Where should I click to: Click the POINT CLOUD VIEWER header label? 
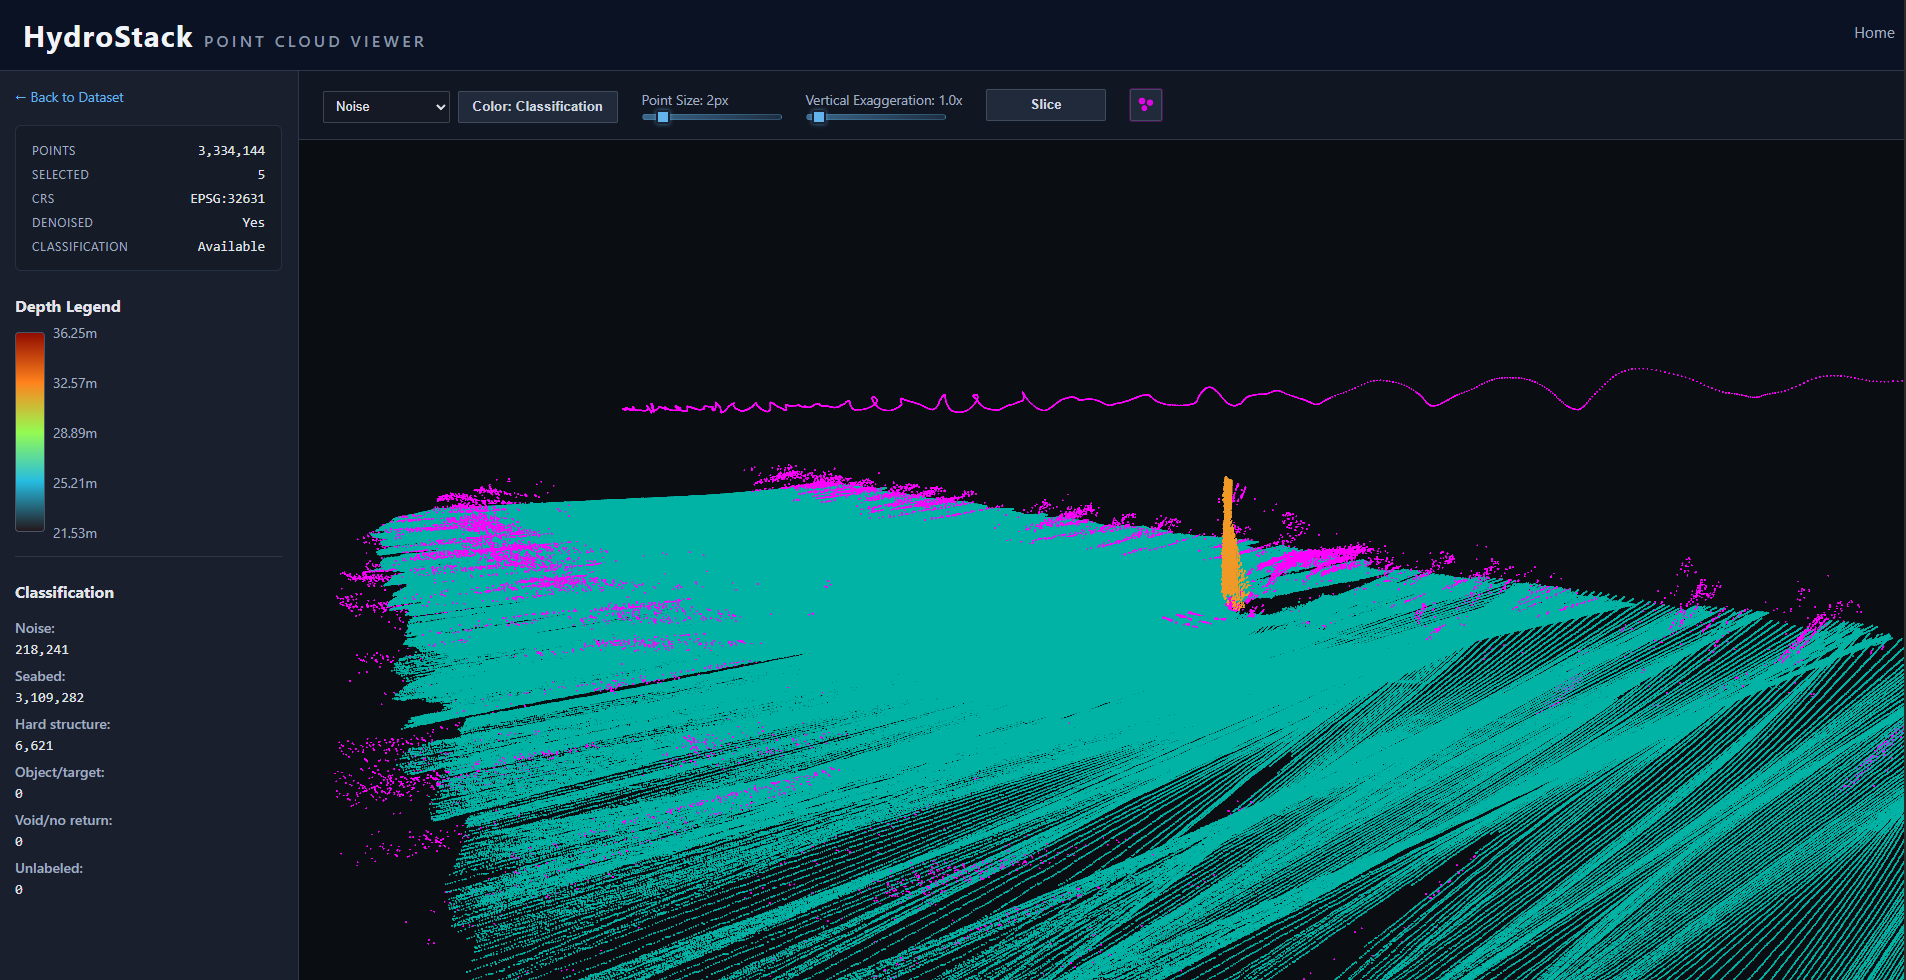pos(314,41)
